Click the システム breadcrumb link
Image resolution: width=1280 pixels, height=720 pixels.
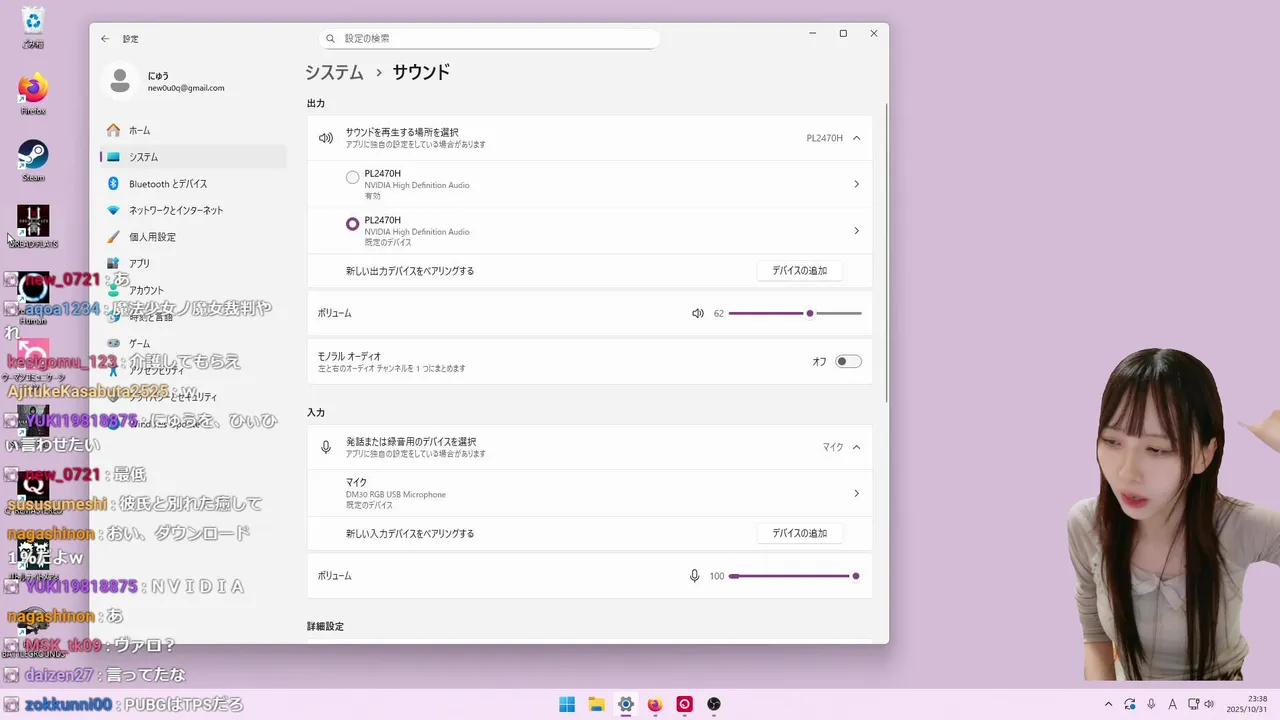pos(334,72)
